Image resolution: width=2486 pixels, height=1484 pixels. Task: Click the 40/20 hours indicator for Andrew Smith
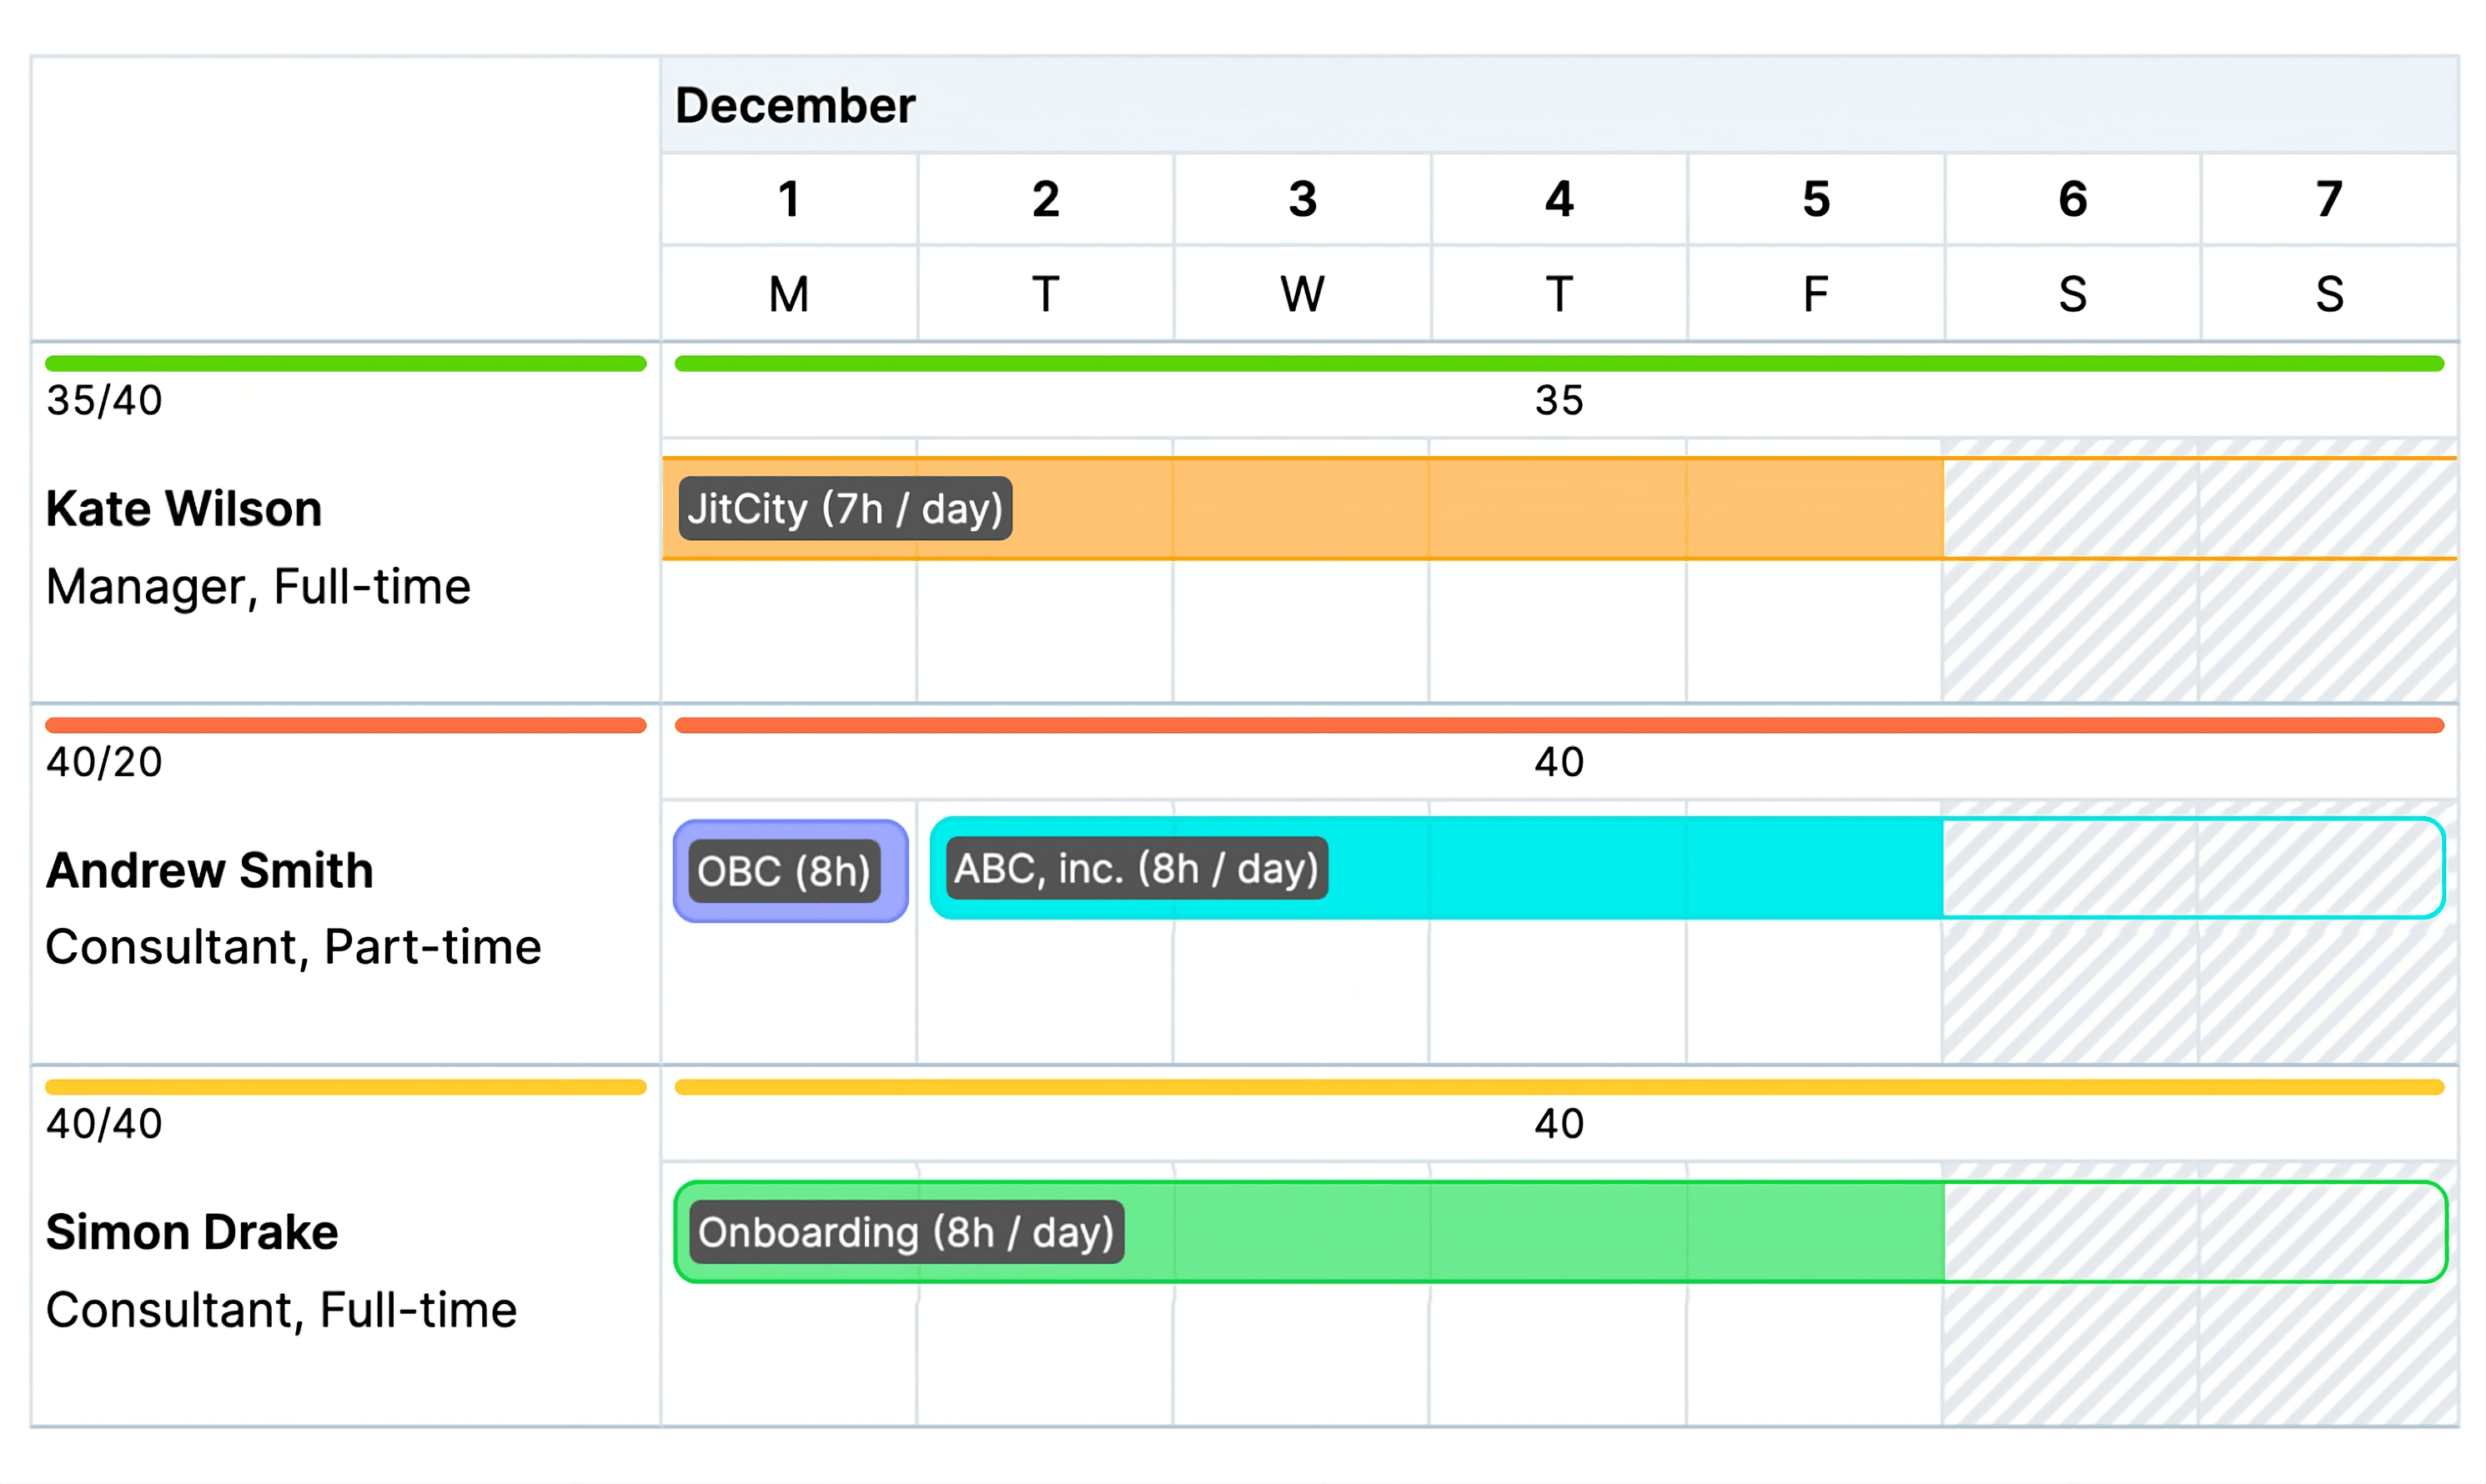tap(103, 761)
